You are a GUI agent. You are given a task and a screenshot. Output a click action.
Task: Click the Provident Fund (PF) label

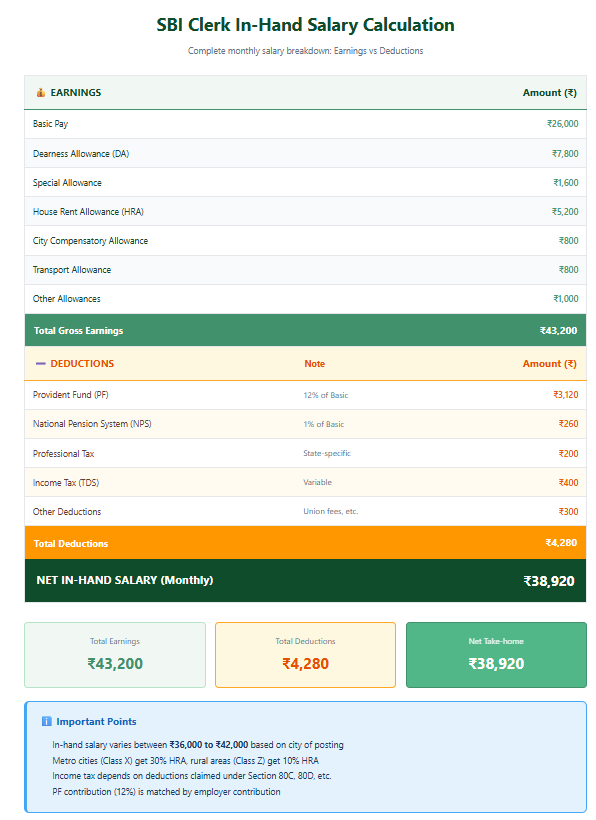tap(71, 395)
